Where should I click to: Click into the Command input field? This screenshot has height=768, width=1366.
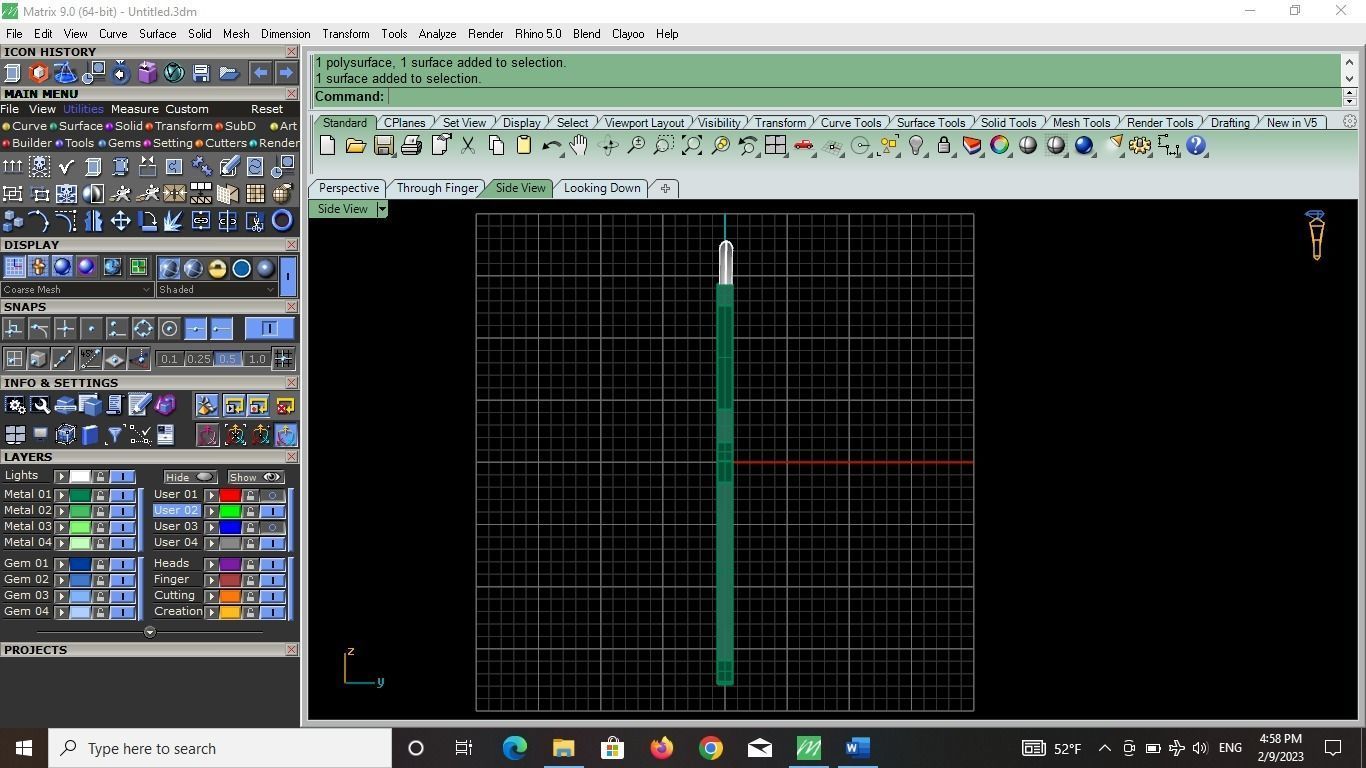(x=864, y=97)
